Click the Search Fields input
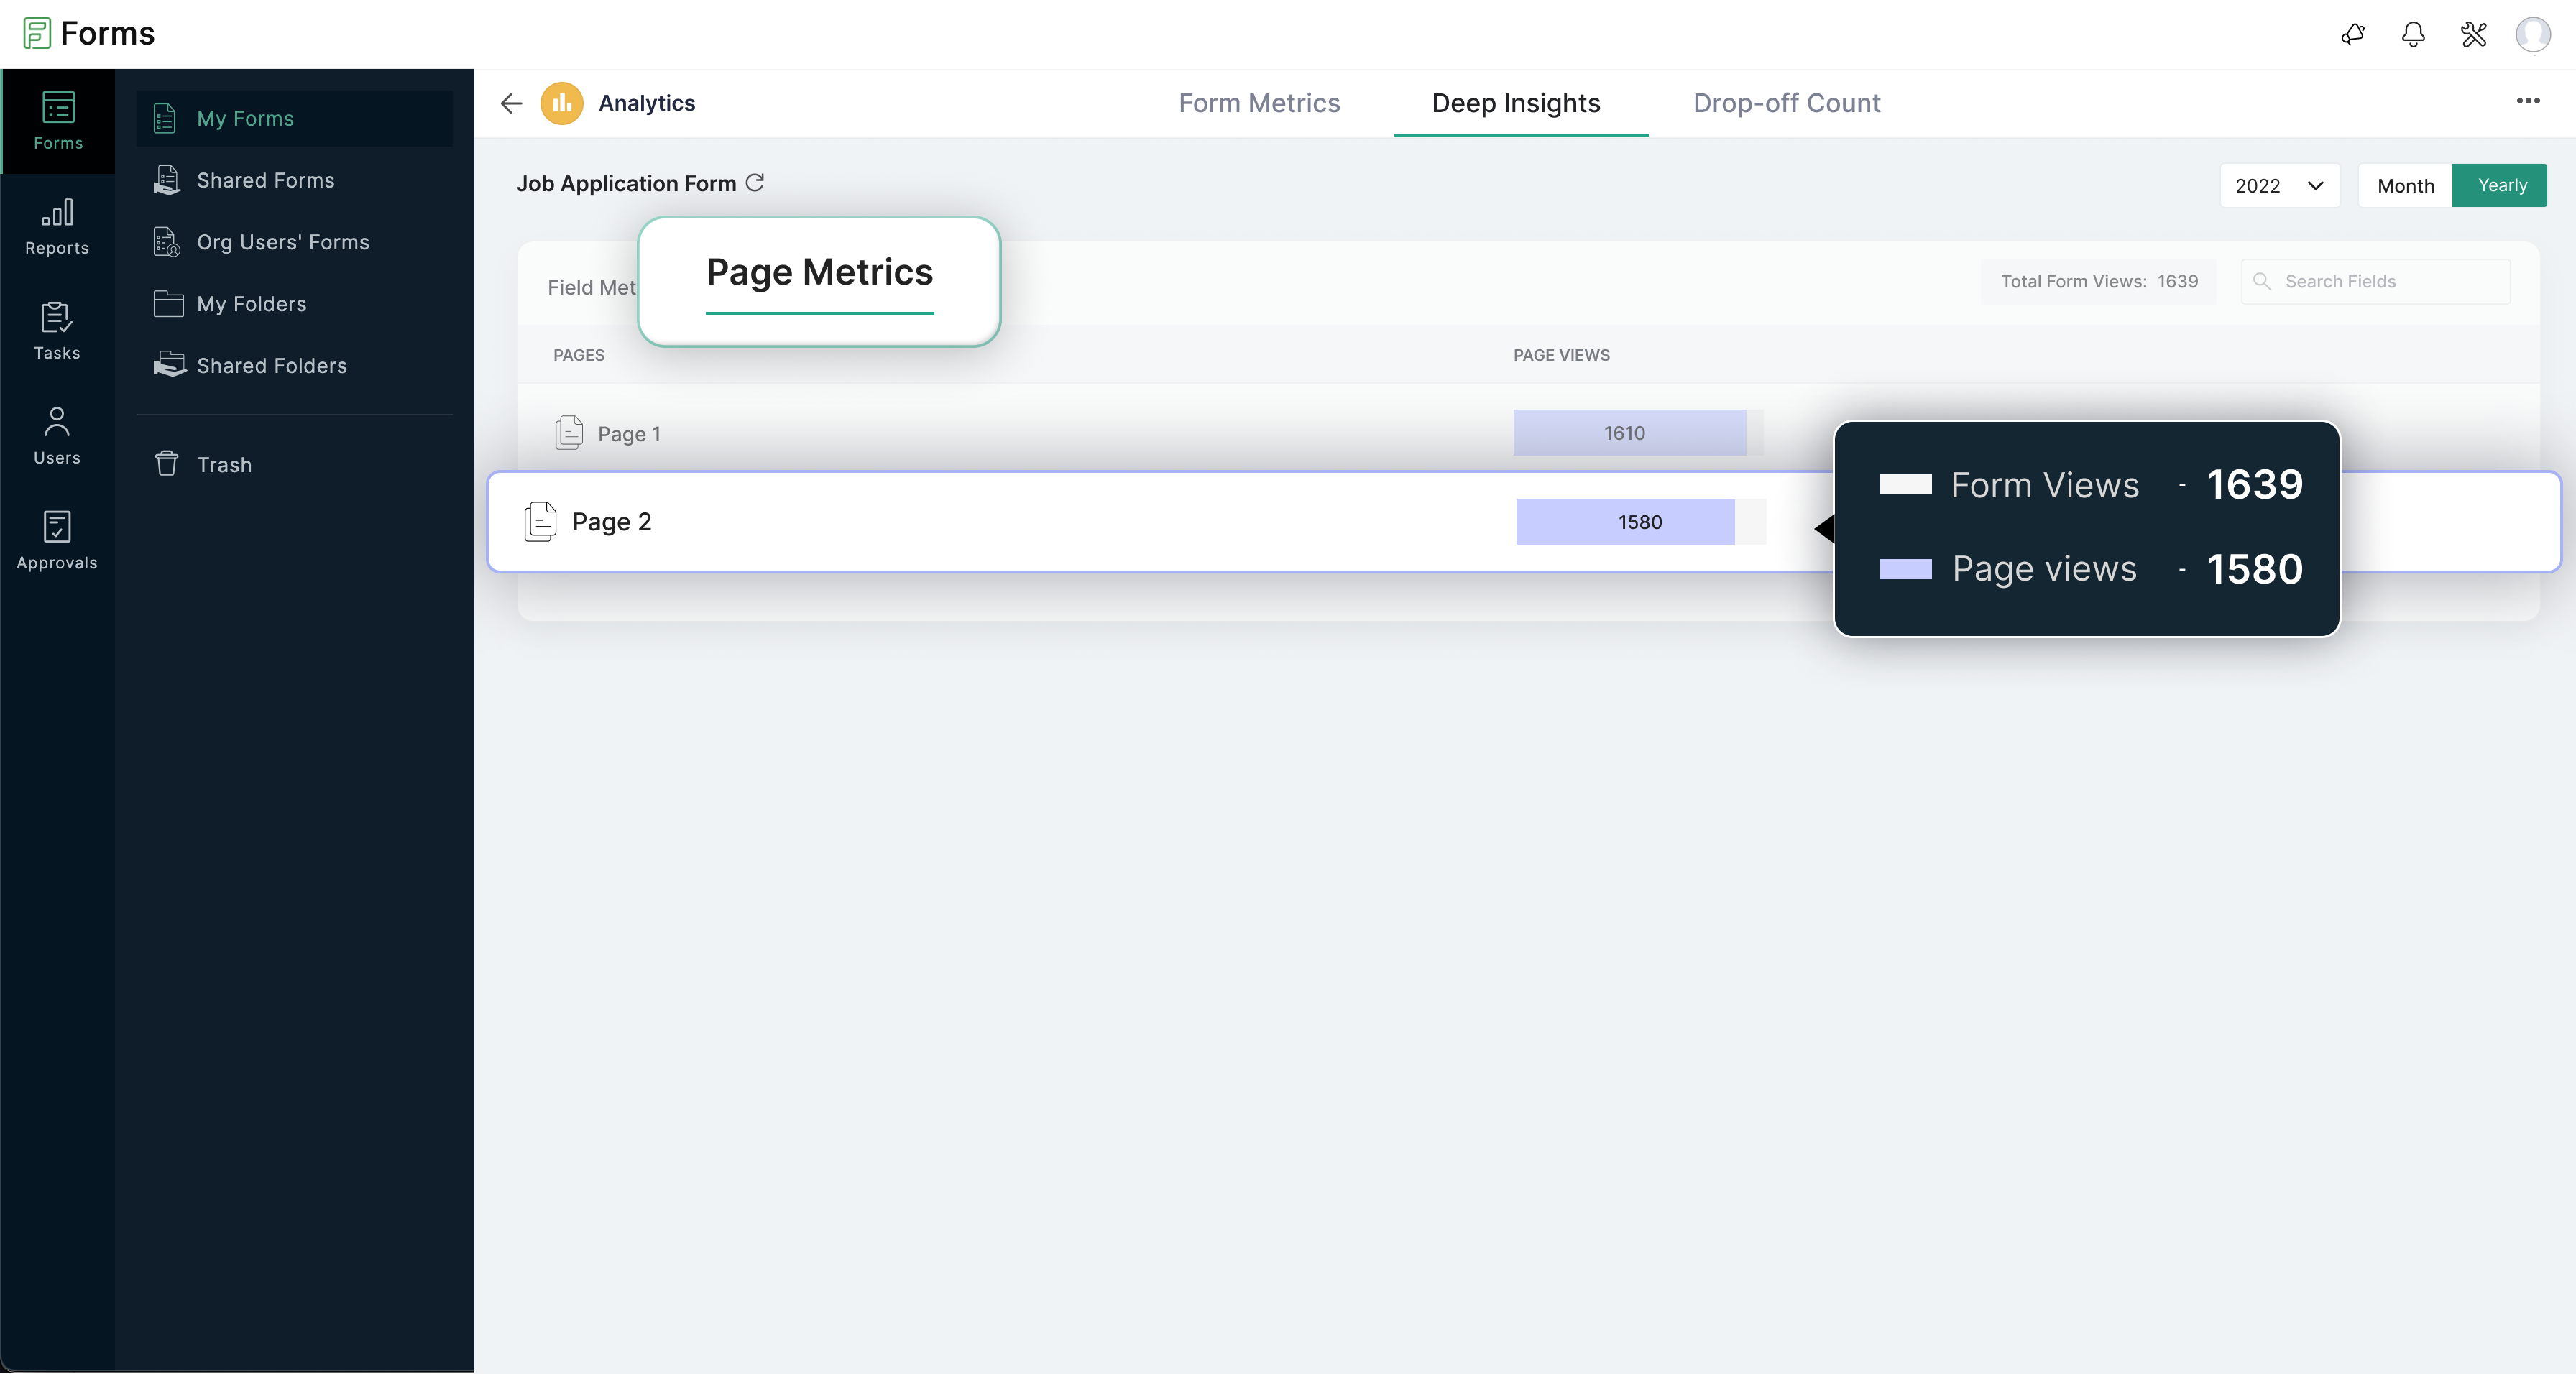 tap(2376, 282)
